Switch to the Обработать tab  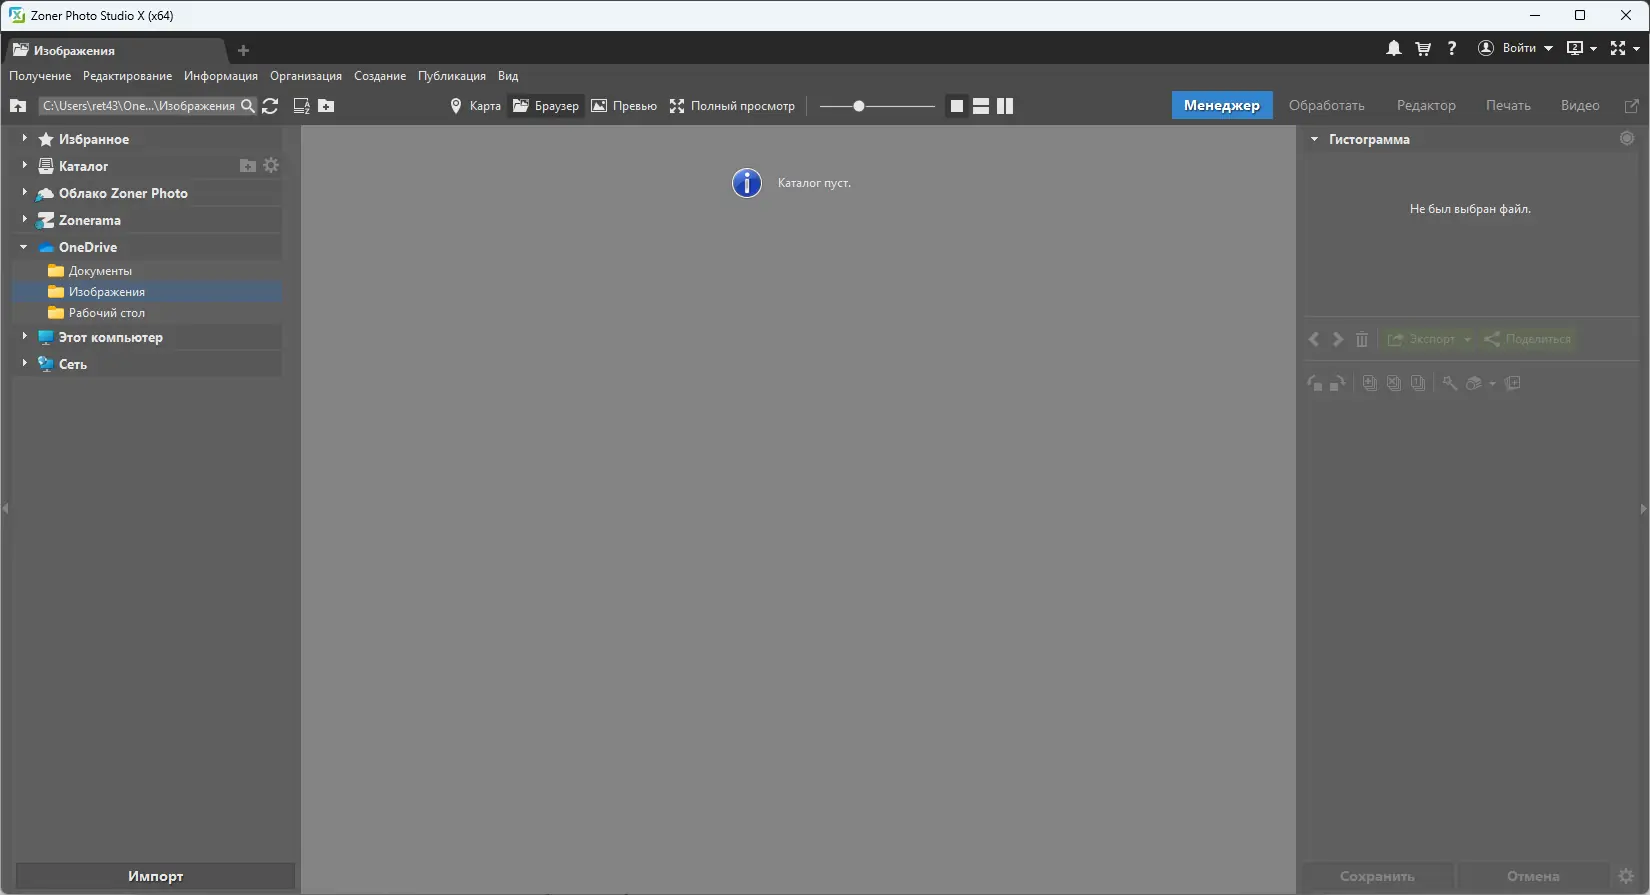[x=1327, y=106]
